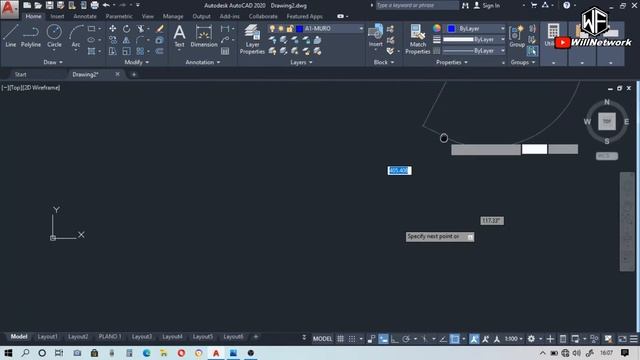Add a new drawing tab
The height and width of the screenshot is (360, 640).
[x=134, y=74]
